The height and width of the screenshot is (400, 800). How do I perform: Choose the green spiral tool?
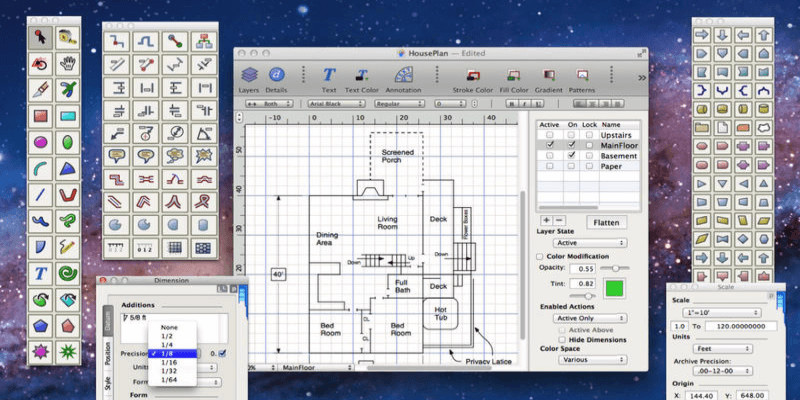[67, 273]
